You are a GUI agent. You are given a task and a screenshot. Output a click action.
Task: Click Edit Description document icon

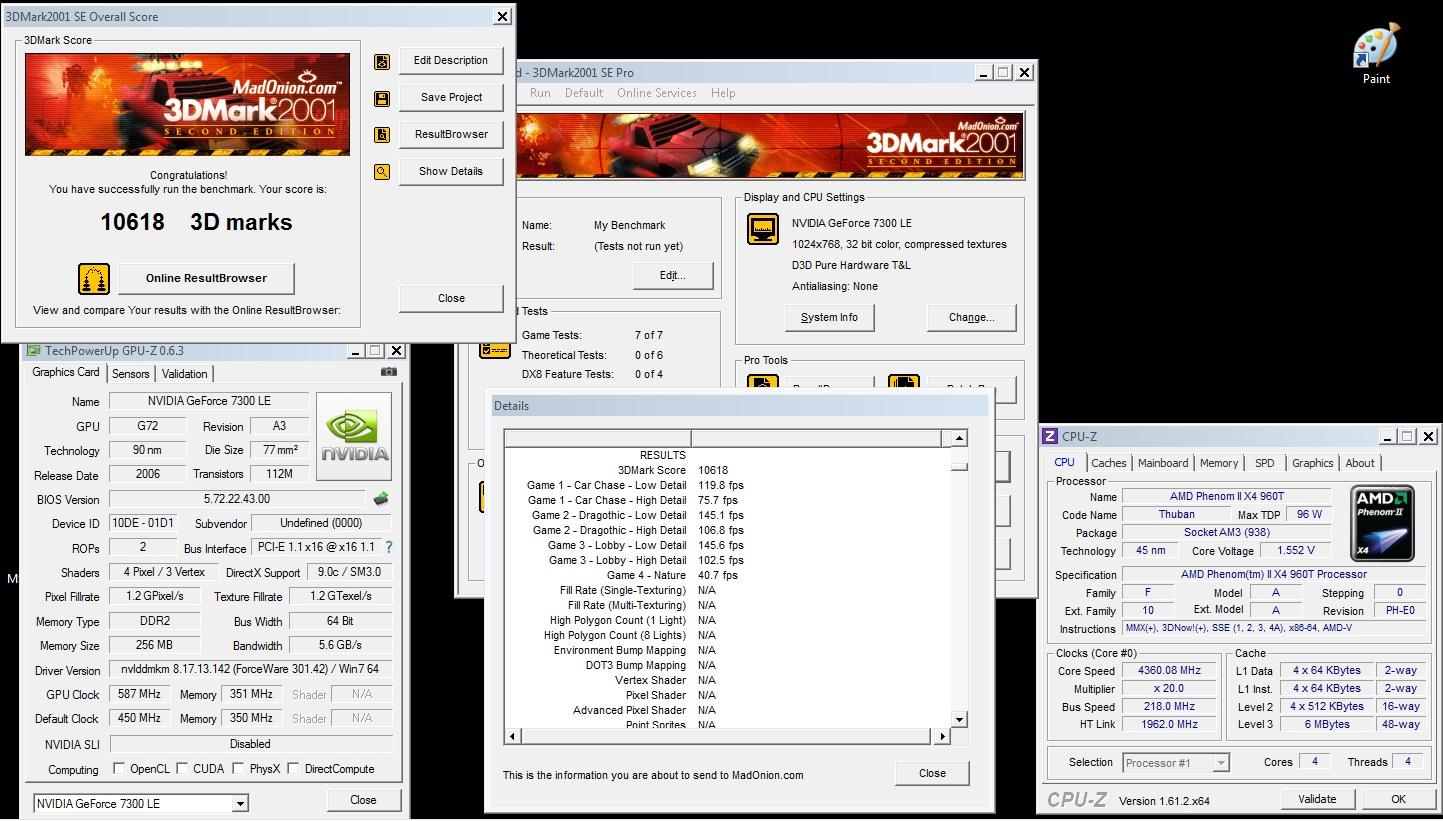(382, 62)
